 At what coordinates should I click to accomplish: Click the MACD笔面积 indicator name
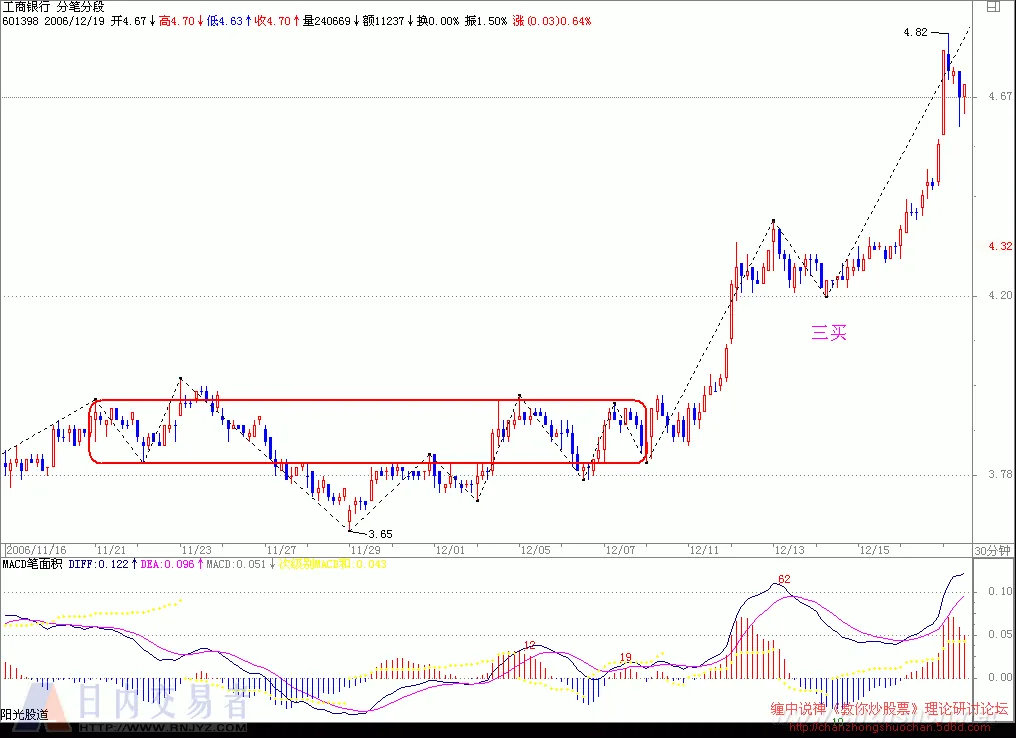click(x=32, y=564)
